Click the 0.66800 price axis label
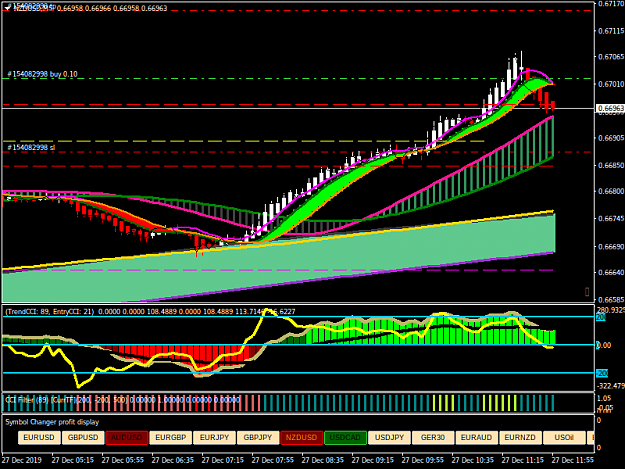Image resolution: width=625 pixels, height=469 pixels. 611,191
